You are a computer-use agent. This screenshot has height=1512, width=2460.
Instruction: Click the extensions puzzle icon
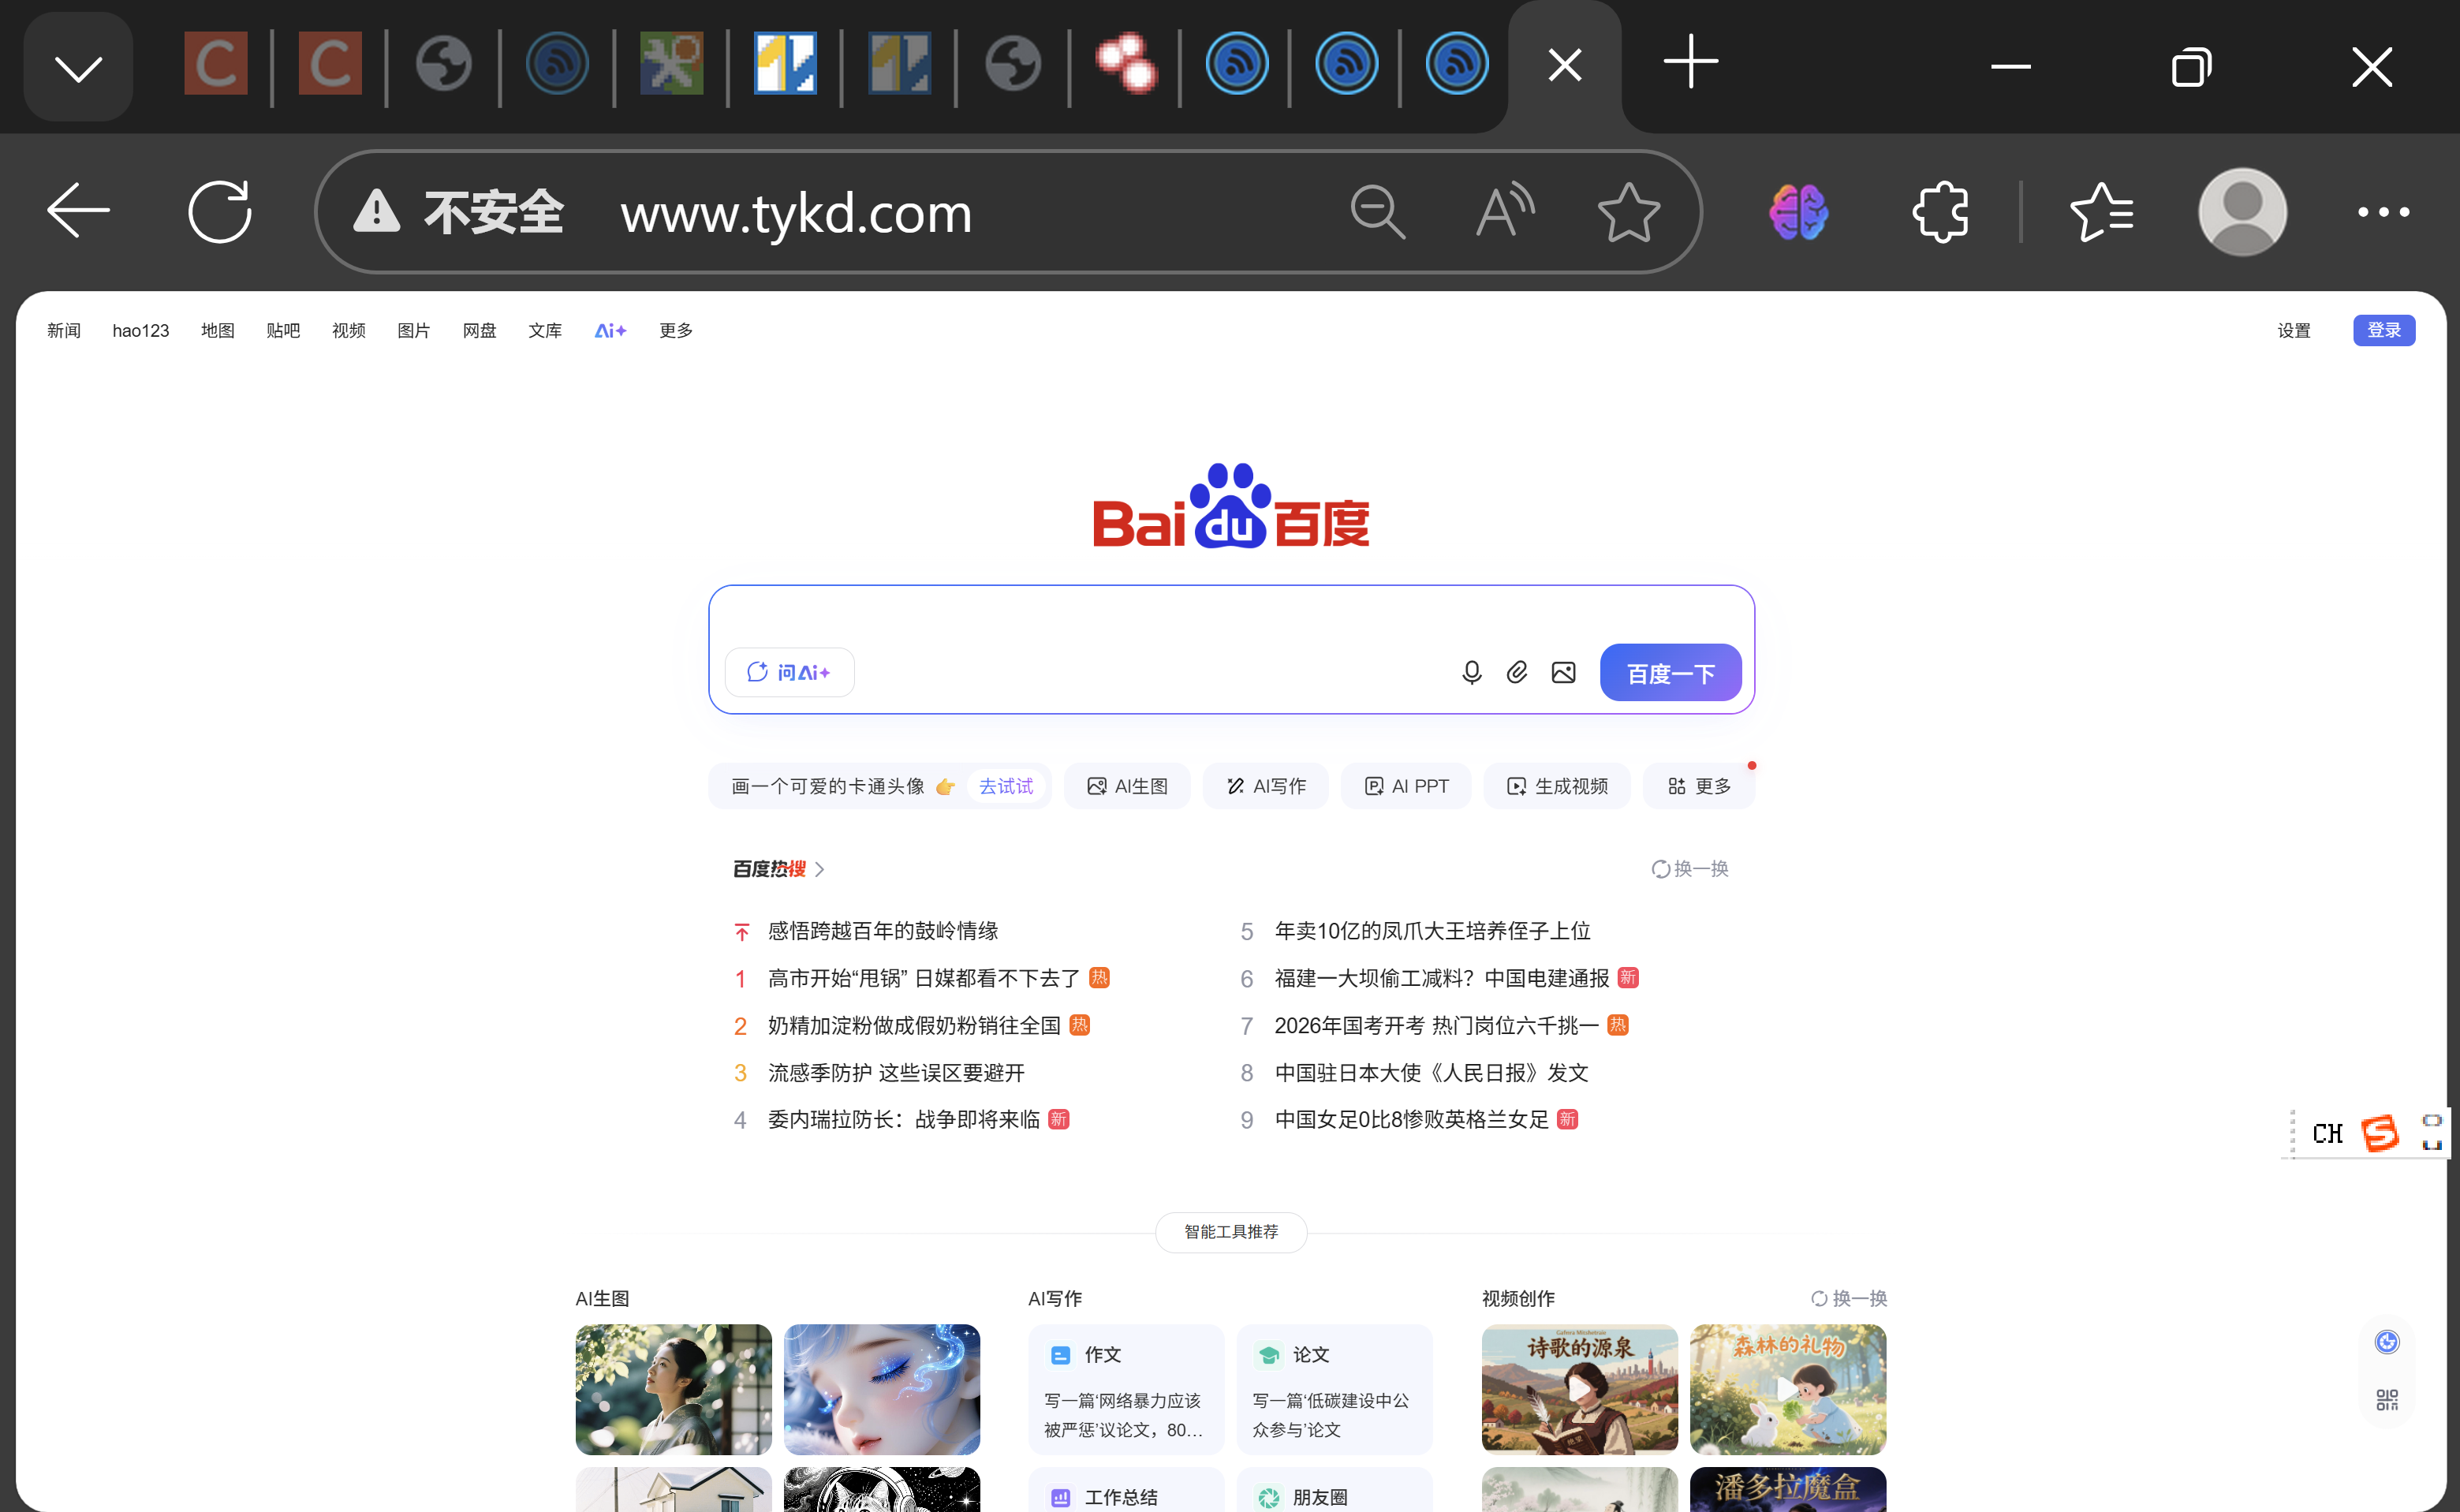pyautogui.click(x=1940, y=211)
